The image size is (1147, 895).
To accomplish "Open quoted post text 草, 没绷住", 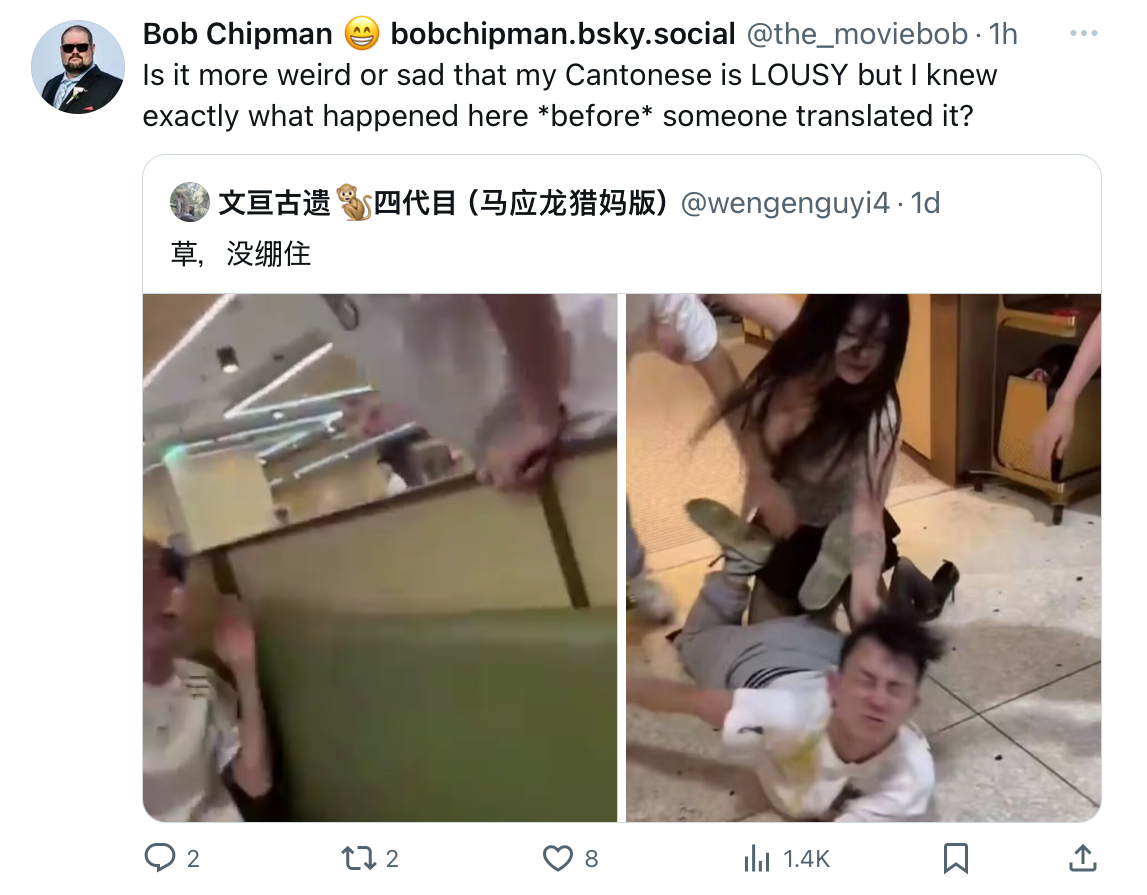I will click(x=241, y=254).
